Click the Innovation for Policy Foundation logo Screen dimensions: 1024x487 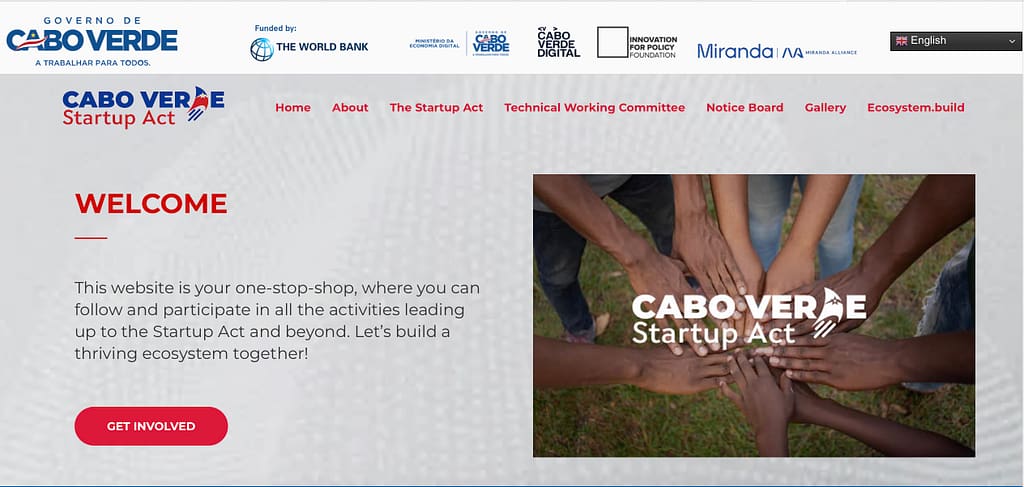[x=637, y=43]
